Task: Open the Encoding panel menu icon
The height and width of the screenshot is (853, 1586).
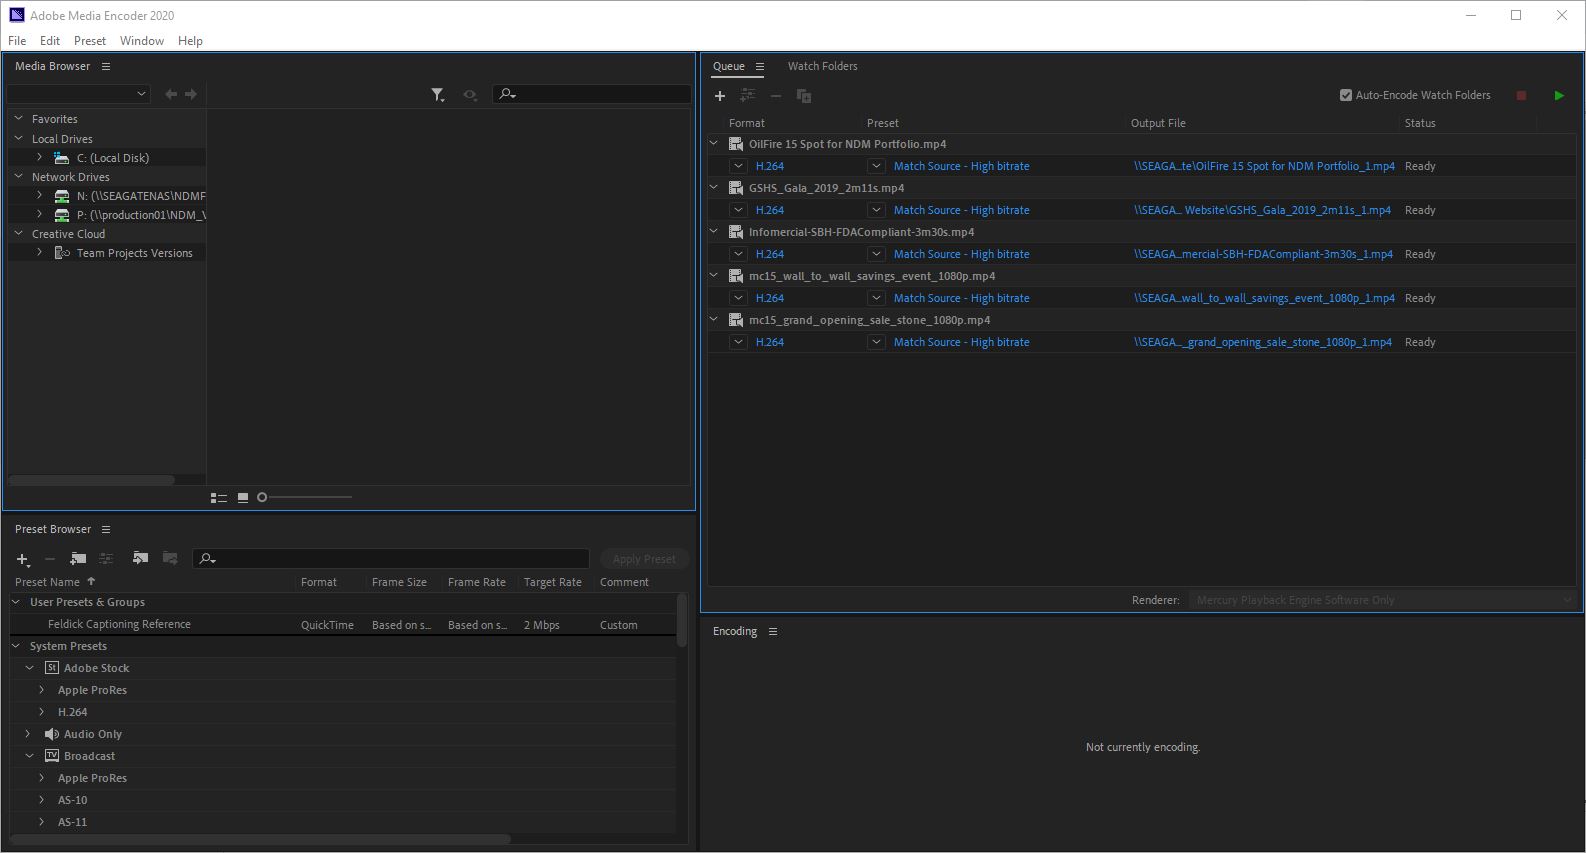Action: tap(773, 632)
